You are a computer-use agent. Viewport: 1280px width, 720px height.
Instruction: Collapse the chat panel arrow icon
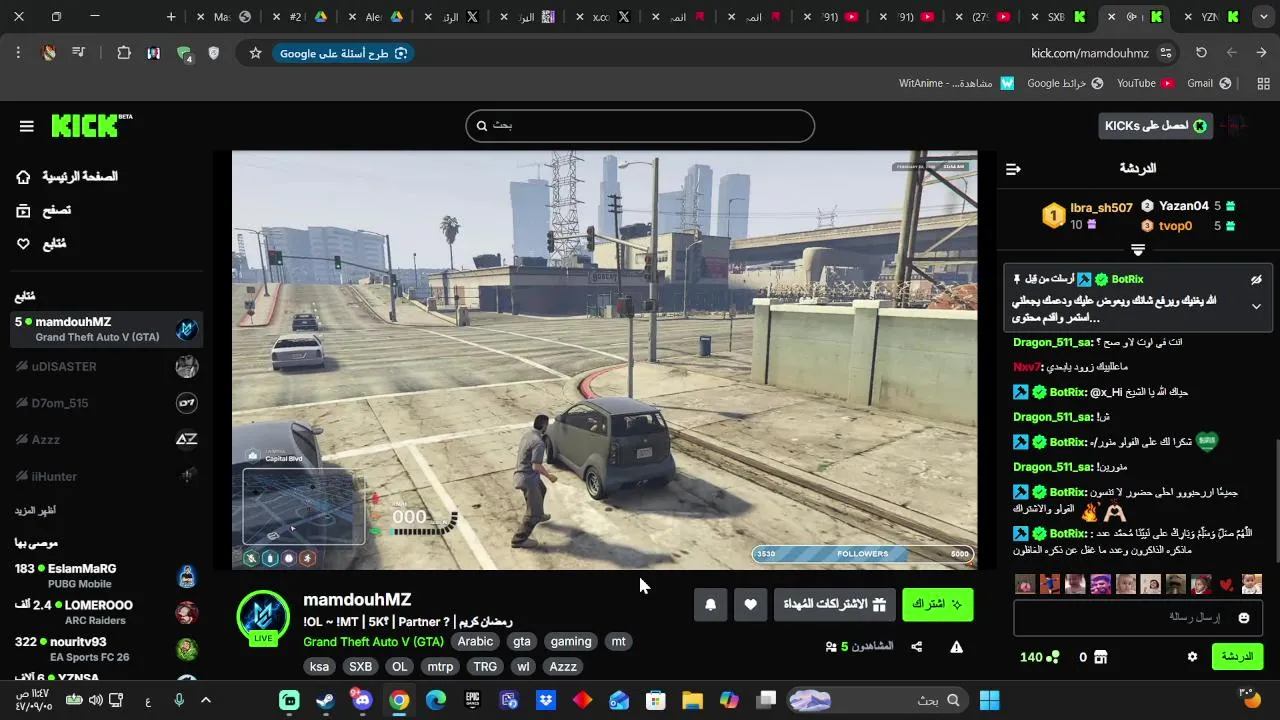[x=1013, y=169]
